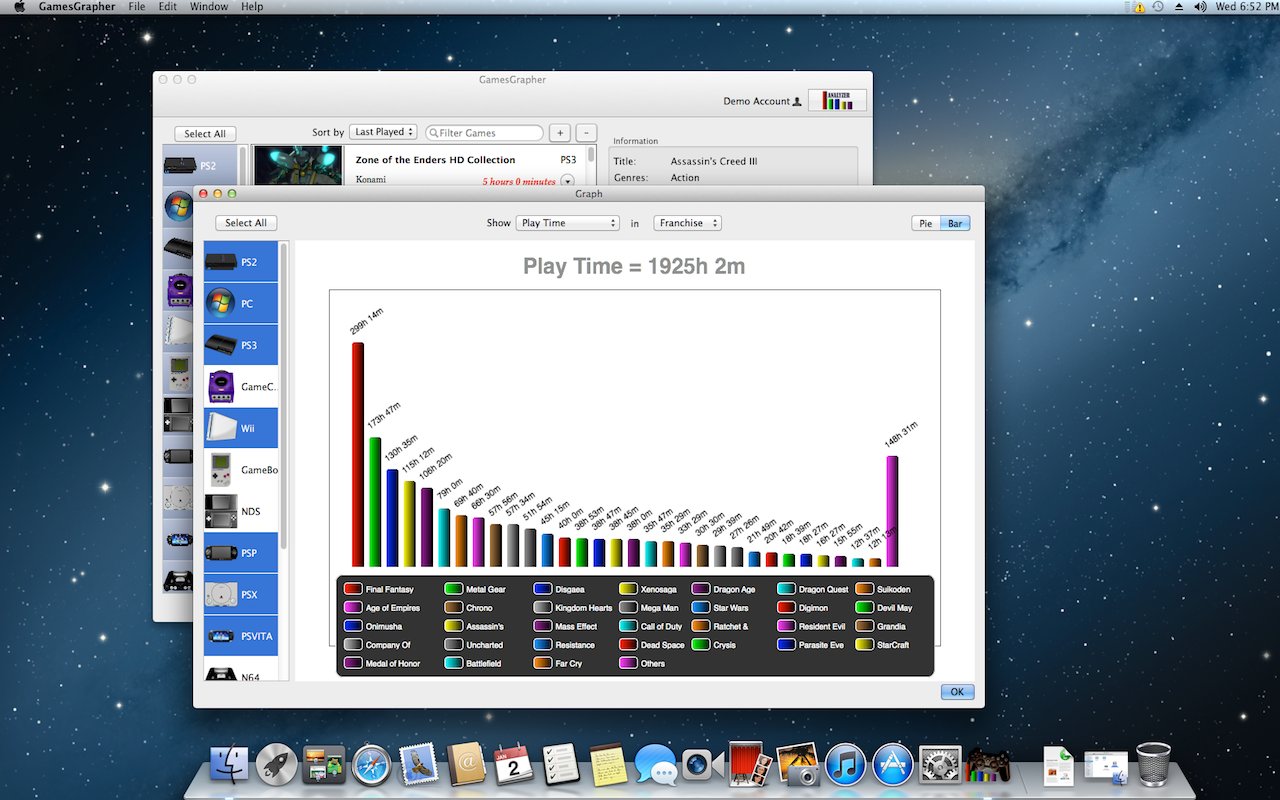The image size is (1280, 800).
Task: Open the Window menu
Action: point(209,7)
